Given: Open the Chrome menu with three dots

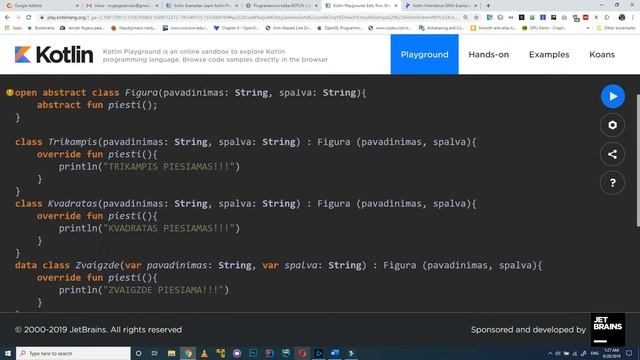Looking at the screenshot, I should (x=633, y=18).
